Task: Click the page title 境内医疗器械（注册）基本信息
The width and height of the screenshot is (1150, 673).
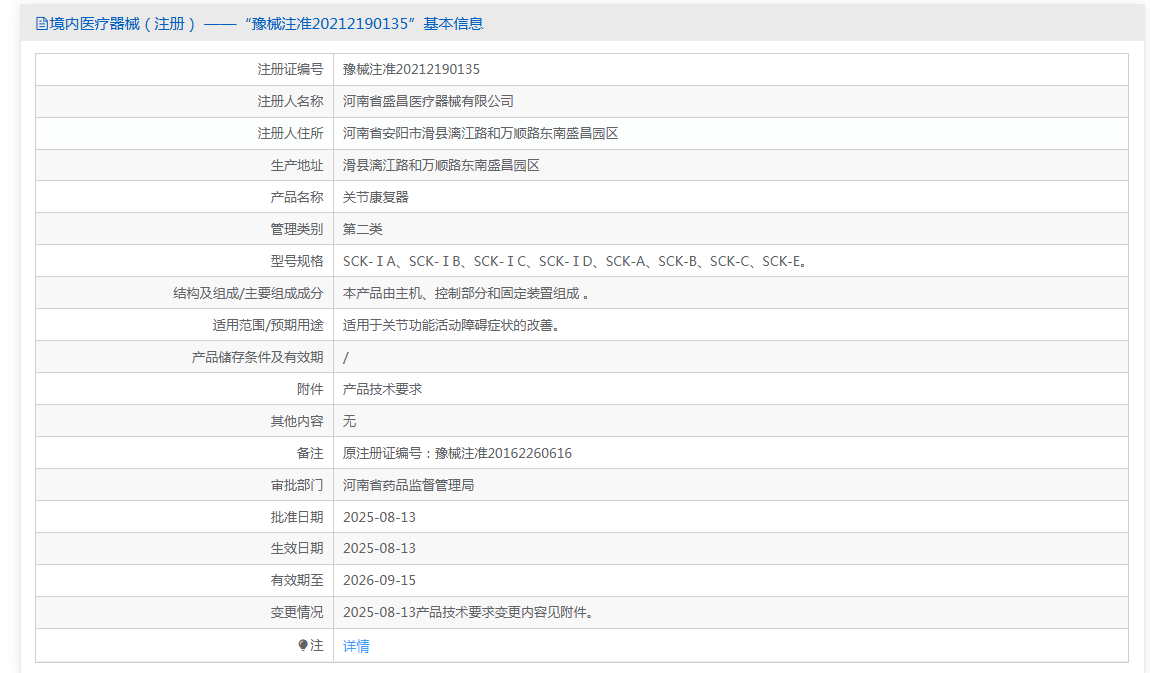Action: [x=260, y=23]
